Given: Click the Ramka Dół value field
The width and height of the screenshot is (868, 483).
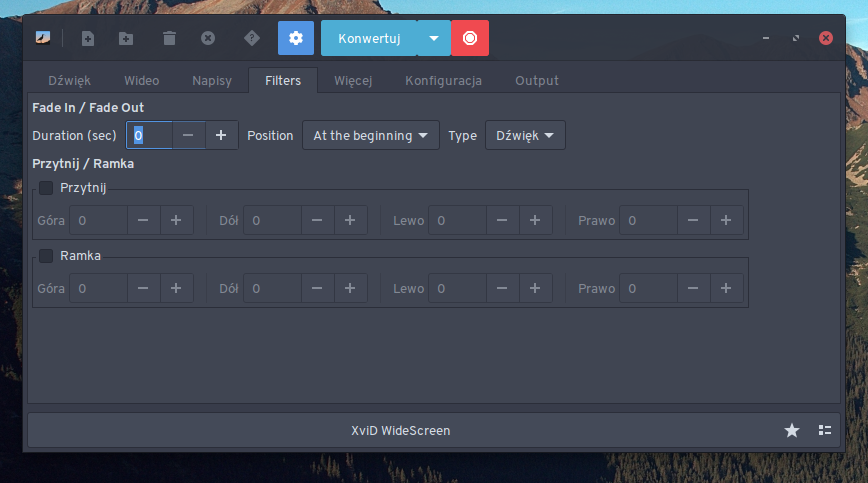Looking at the screenshot, I should [272, 288].
